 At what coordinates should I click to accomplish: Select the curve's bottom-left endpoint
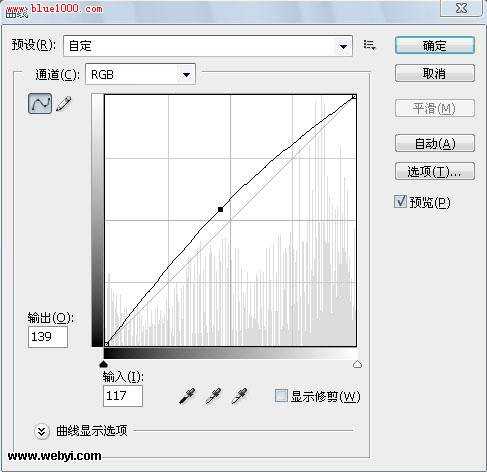click(106, 344)
